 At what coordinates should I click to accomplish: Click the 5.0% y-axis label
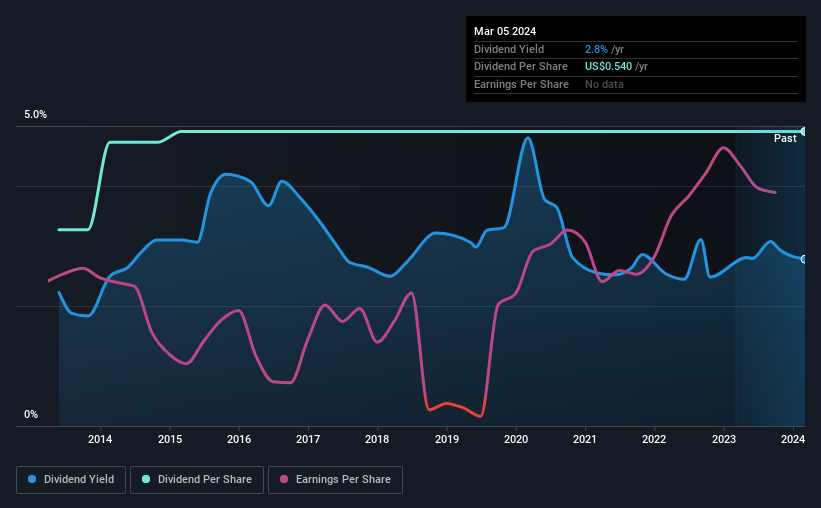[35, 114]
